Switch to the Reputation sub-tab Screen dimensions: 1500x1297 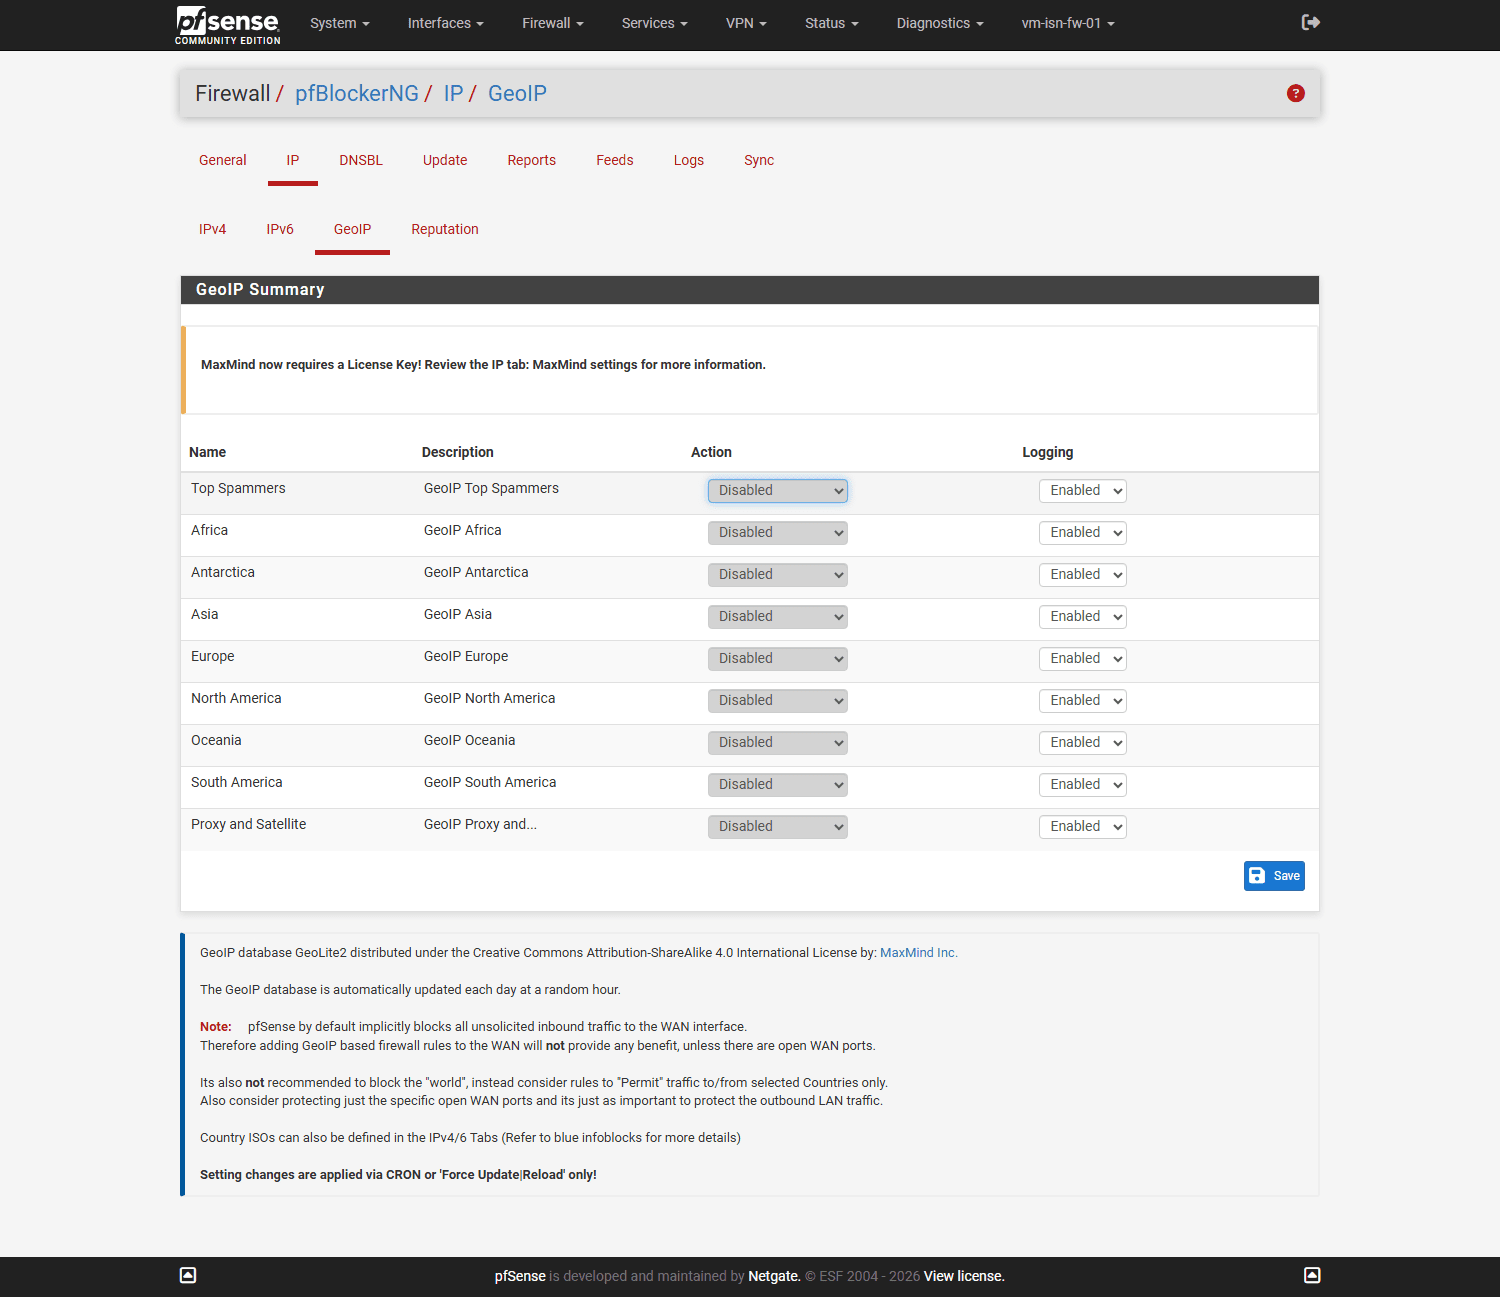(445, 229)
